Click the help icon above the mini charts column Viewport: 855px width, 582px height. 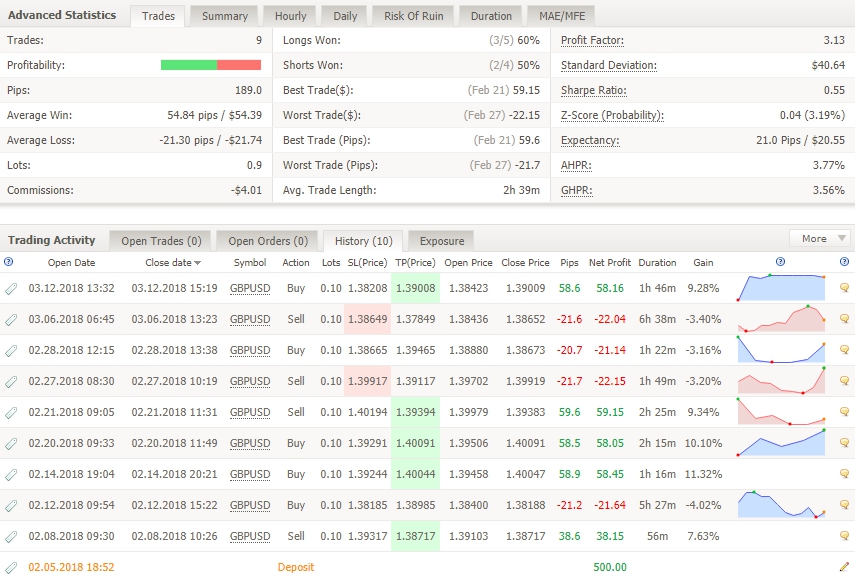point(780,262)
